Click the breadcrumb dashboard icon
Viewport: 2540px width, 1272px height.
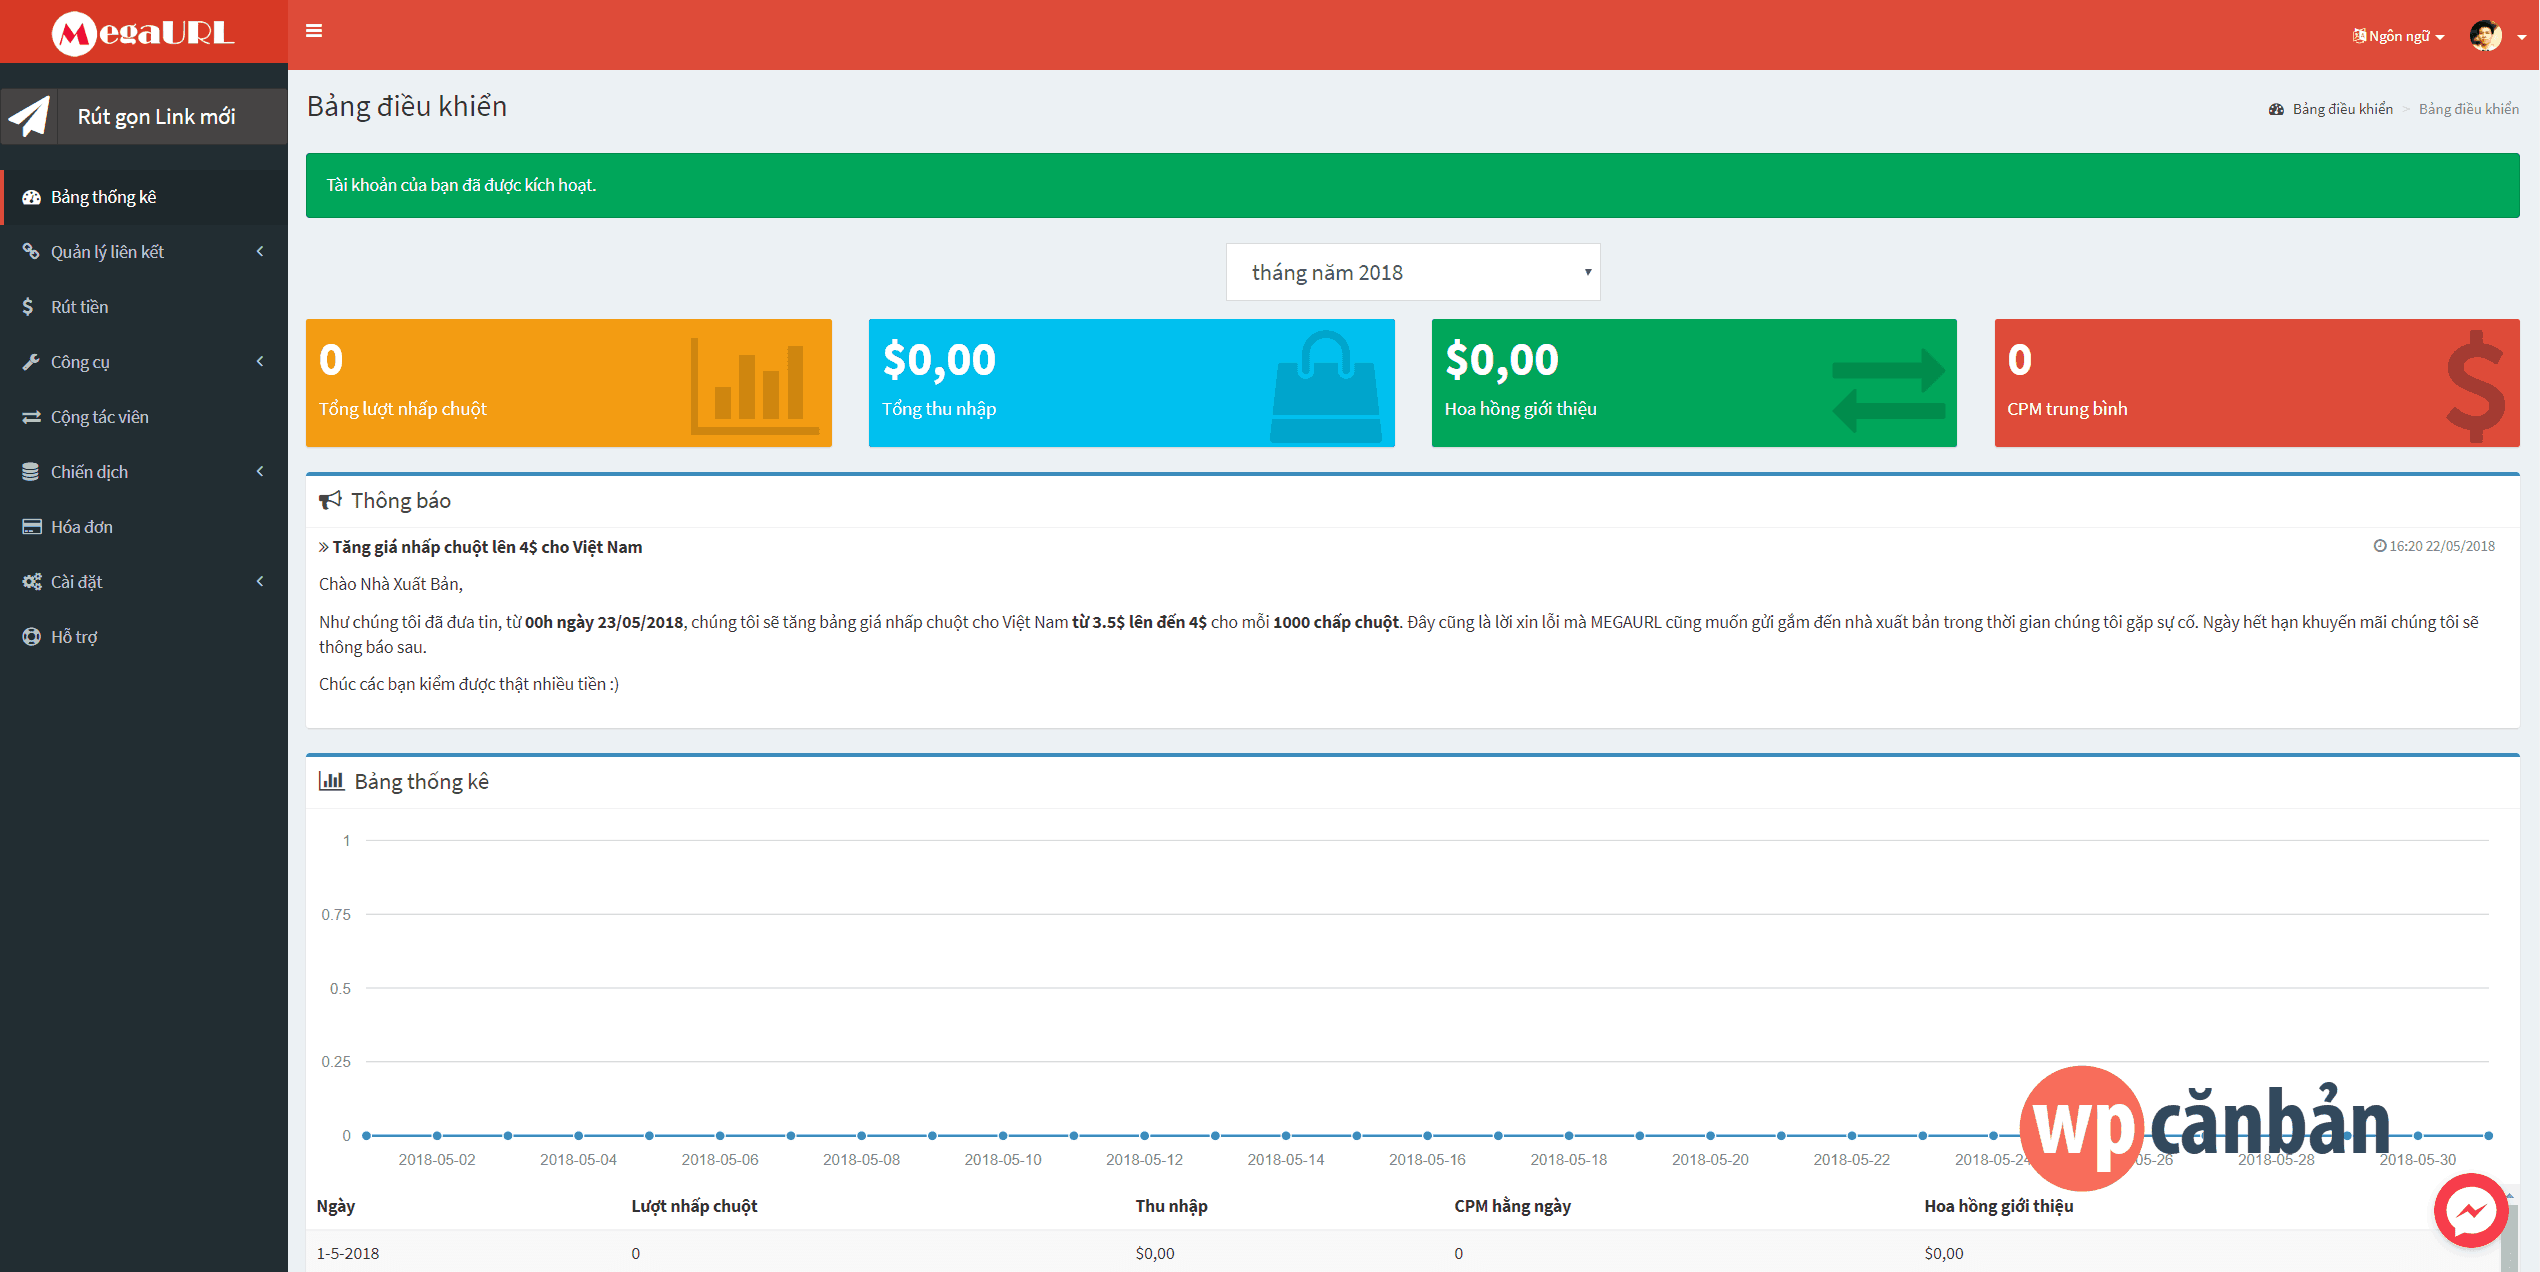pyautogui.click(x=2277, y=109)
